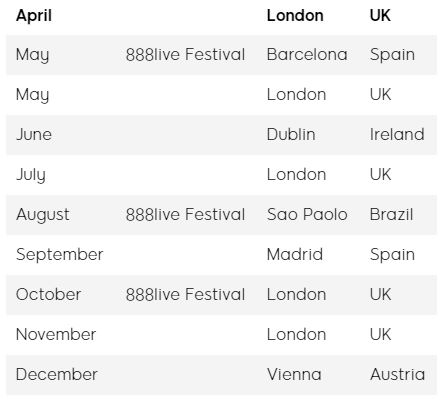Click 888live Festival in the August row
This screenshot has height=400, width=444.
185,215
